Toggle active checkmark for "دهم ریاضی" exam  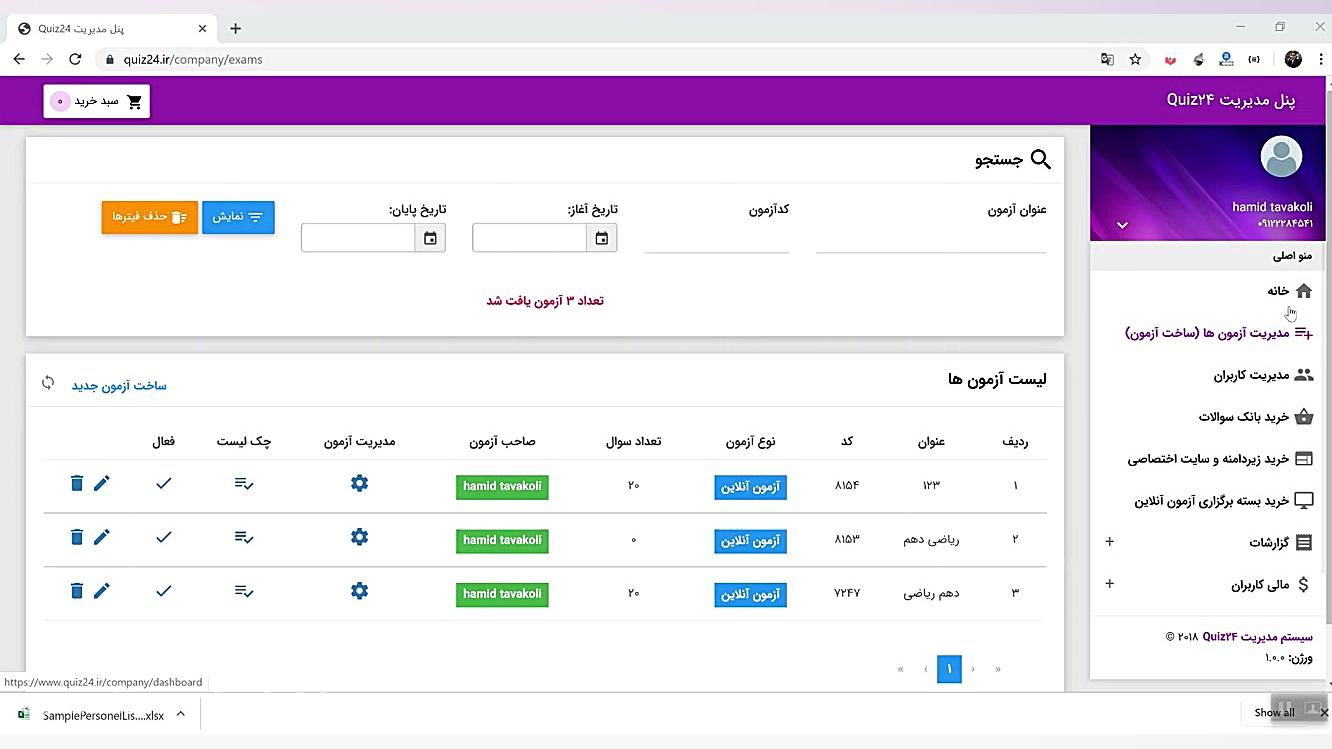[163, 590]
